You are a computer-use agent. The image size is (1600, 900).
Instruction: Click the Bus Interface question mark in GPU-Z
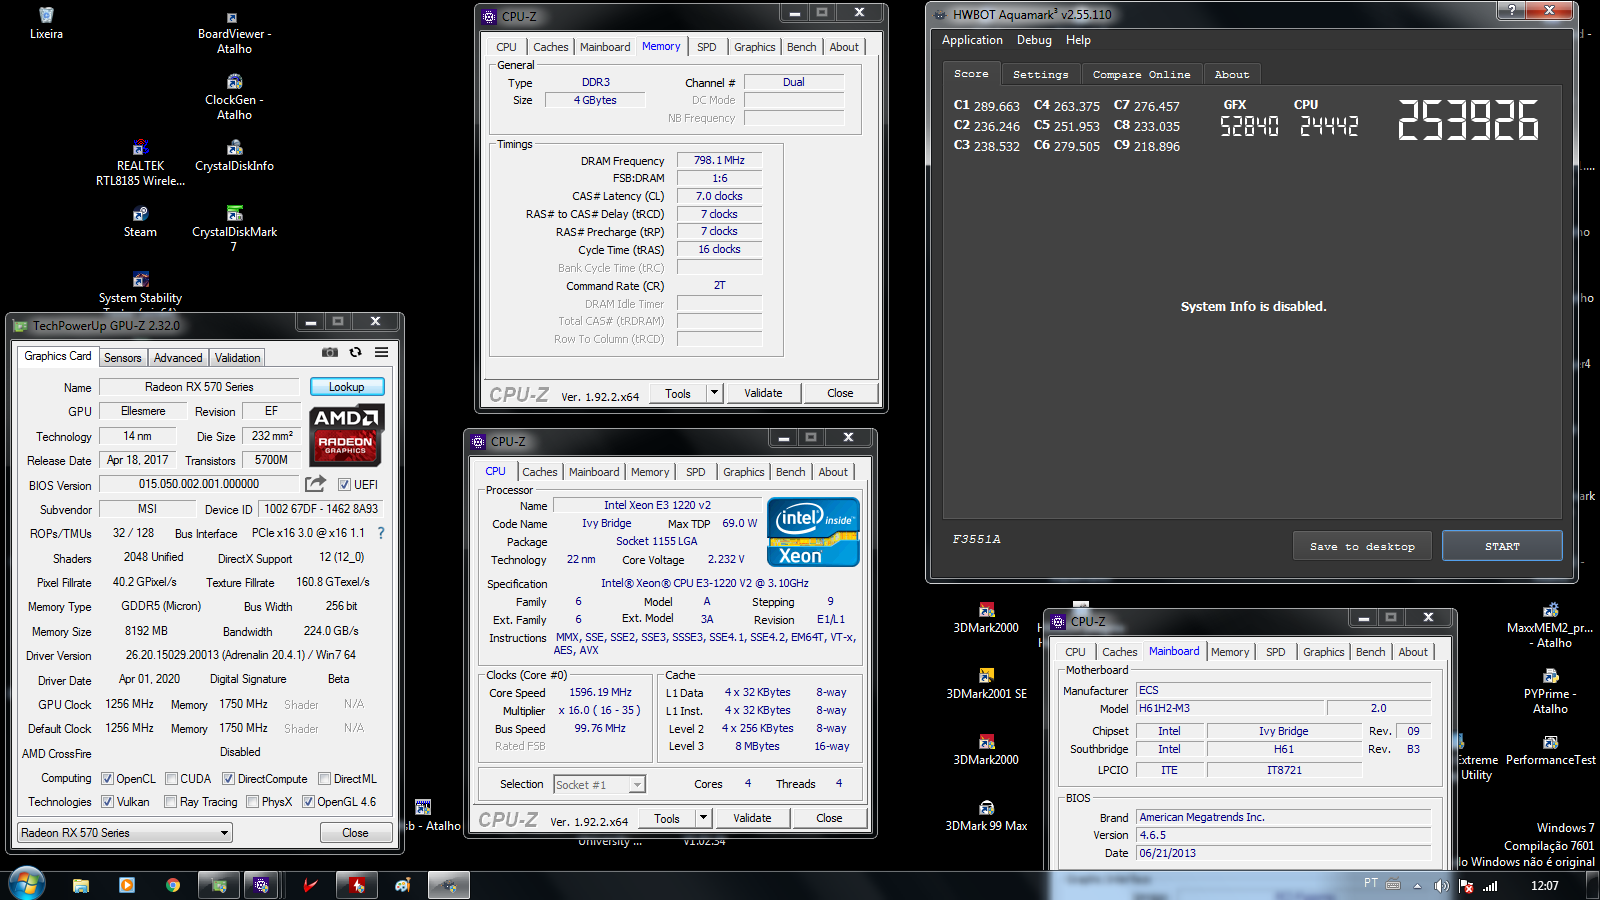[x=380, y=533]
